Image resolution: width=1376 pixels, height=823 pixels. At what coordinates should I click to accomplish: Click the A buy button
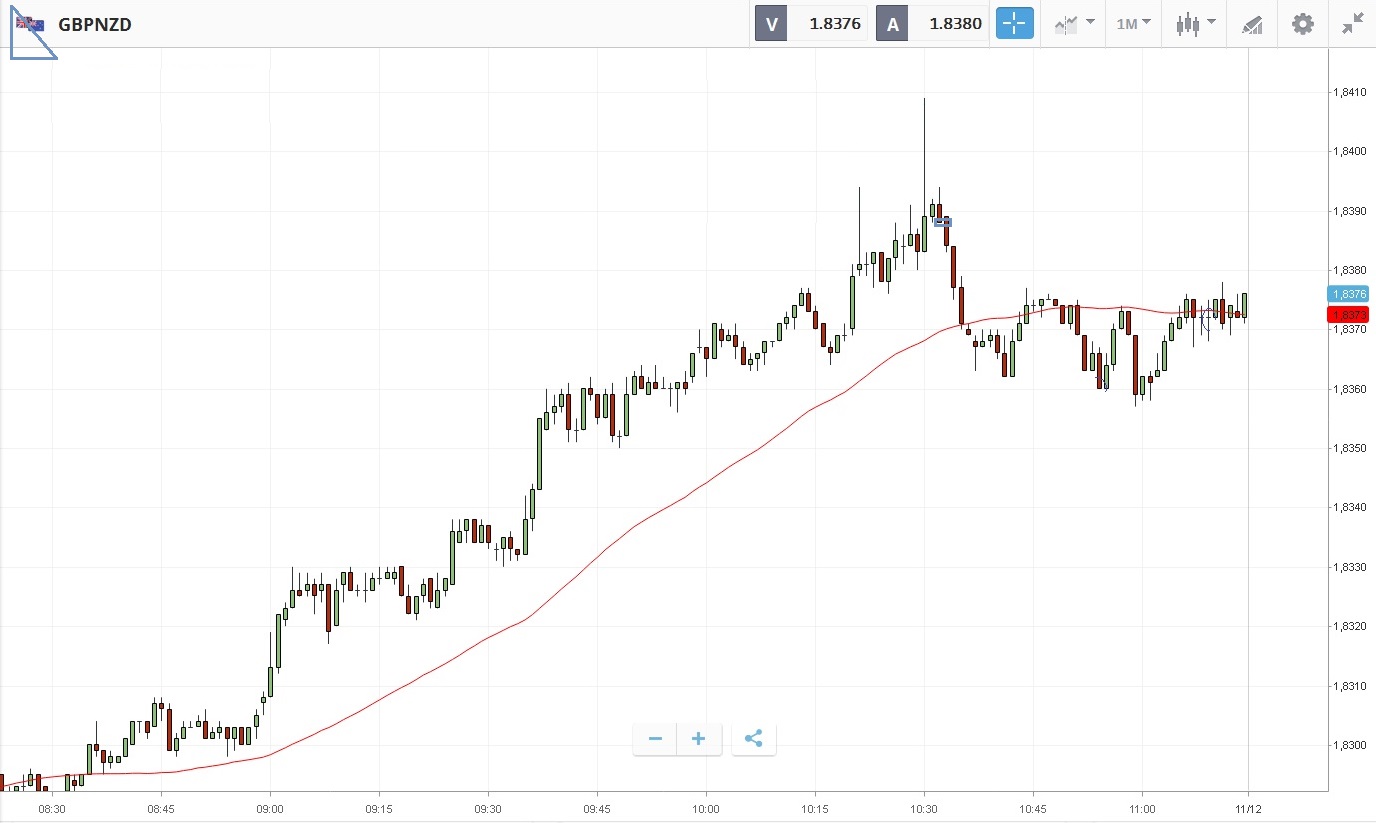point(892,24)
